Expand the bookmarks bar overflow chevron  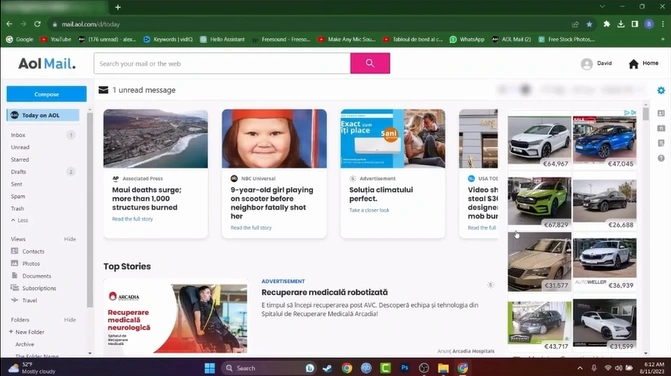(x=663, y=39)
